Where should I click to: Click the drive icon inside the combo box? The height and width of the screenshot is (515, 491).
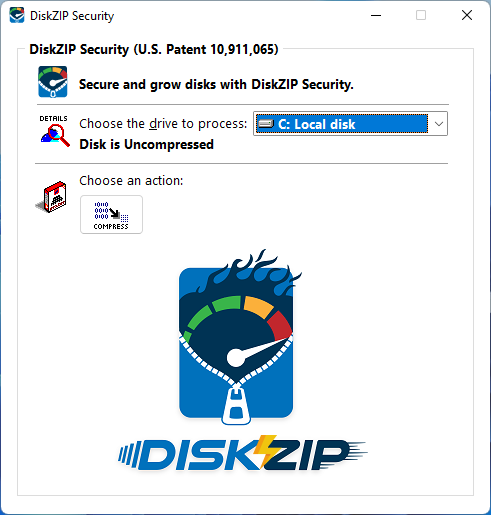[x=266, y=124]
